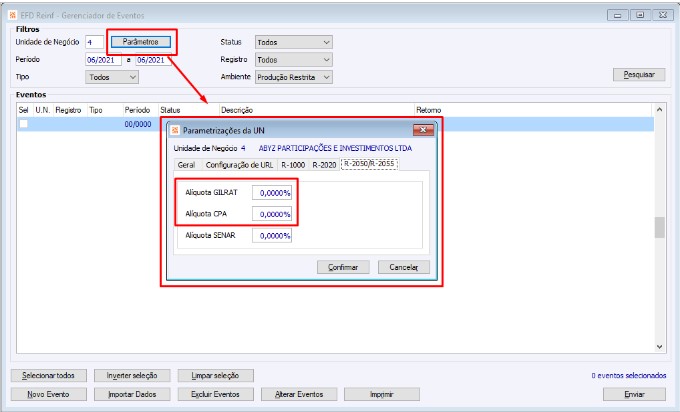Minimize the EFD Reinf window
Screen dimensions: 680x412
(x=618, y=15)
